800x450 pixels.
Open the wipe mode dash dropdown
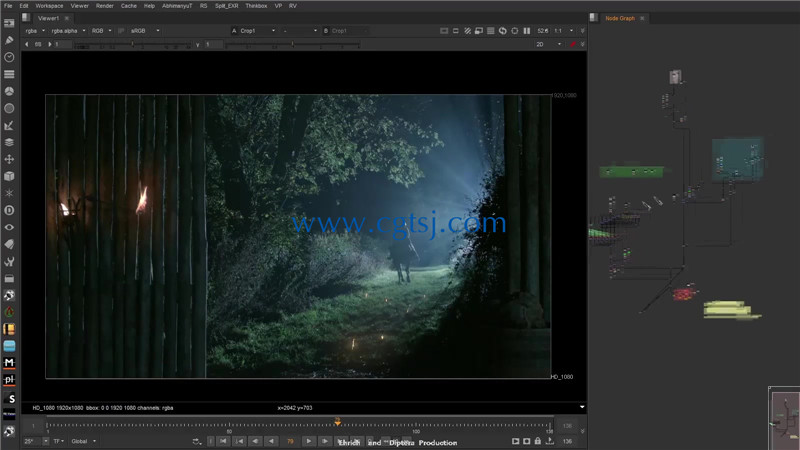click(x=299, y=31)
